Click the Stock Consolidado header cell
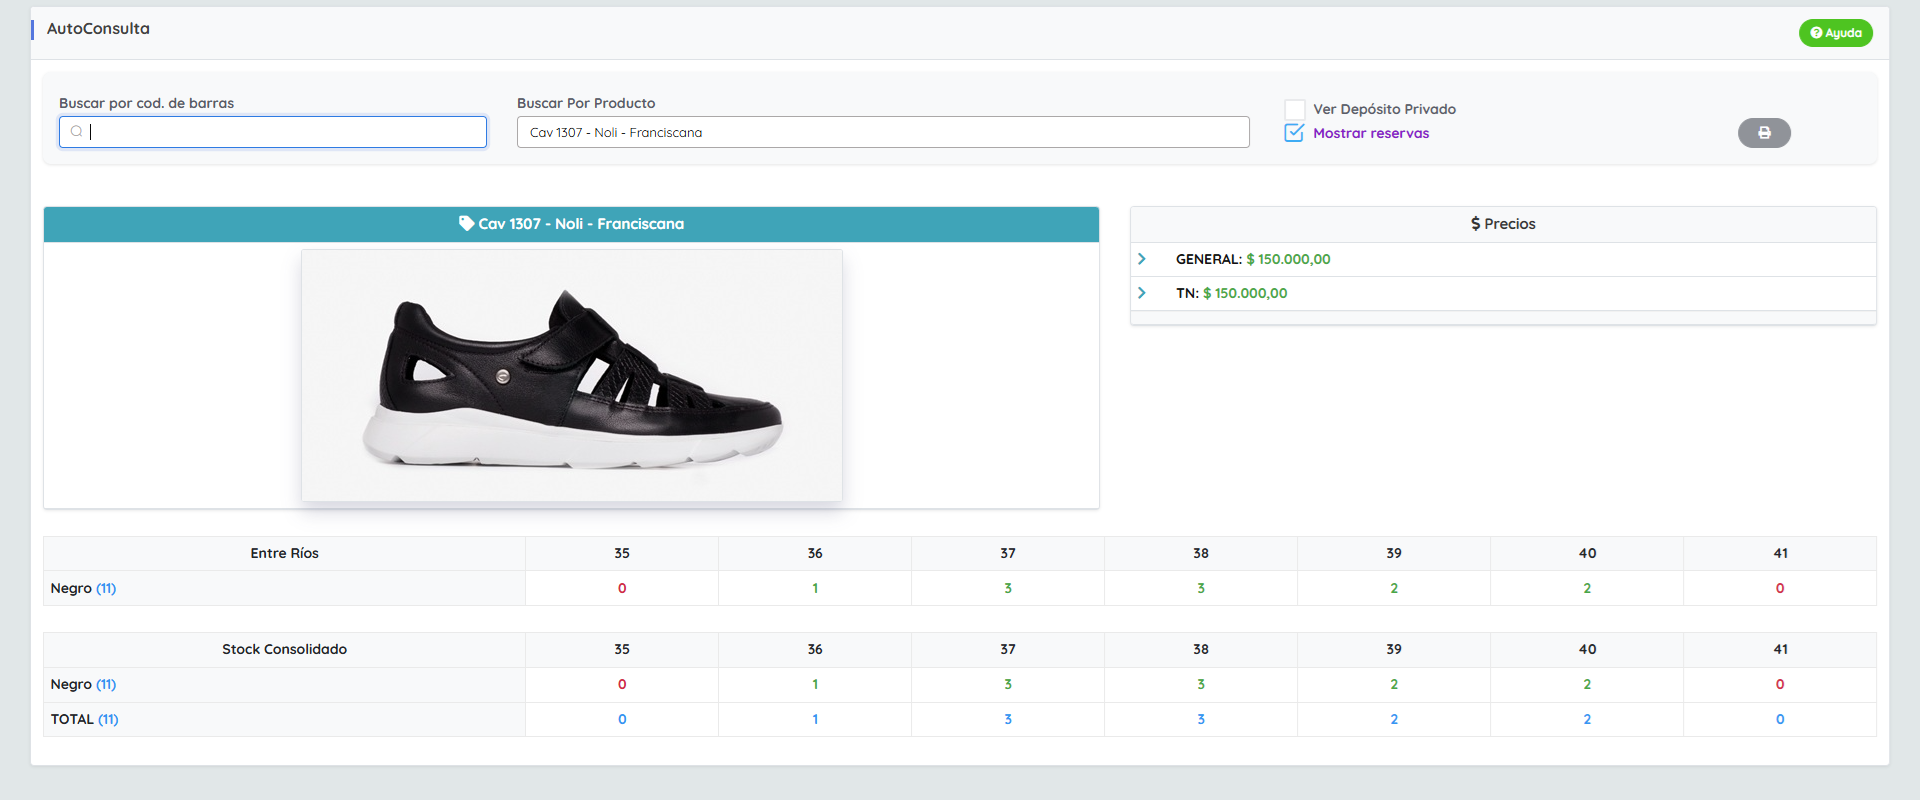 point(284,649)
